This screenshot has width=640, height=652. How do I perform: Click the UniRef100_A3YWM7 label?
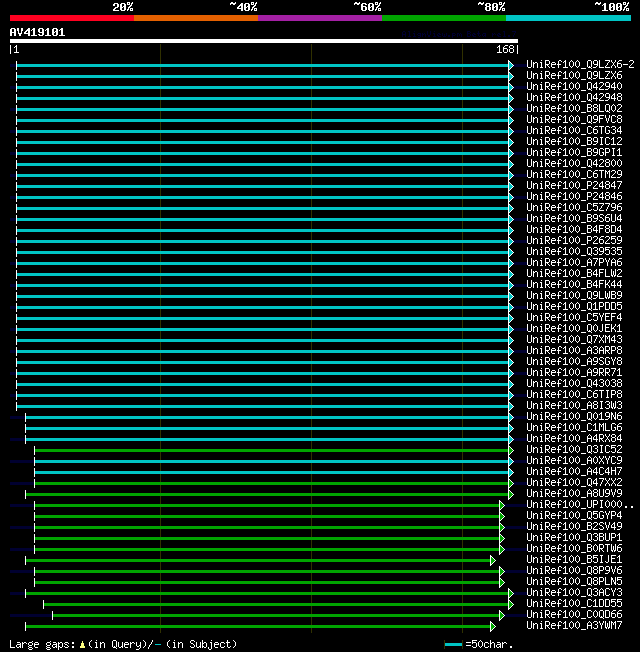click(x=574, y=626)
